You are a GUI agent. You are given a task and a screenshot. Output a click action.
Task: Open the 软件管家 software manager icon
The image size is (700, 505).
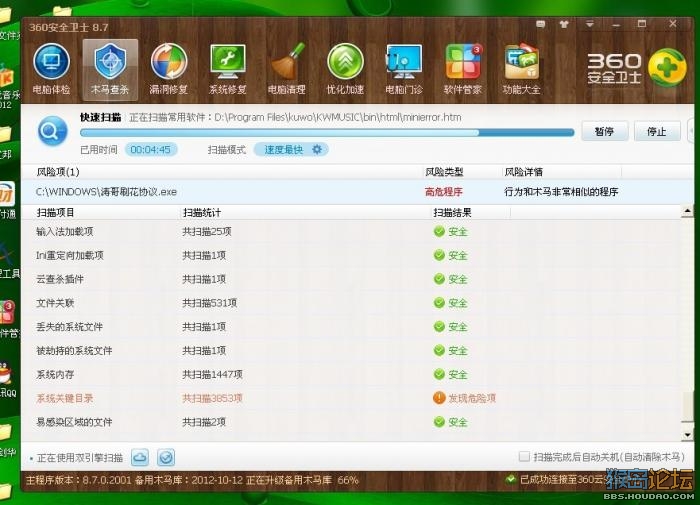pos(463,69)
